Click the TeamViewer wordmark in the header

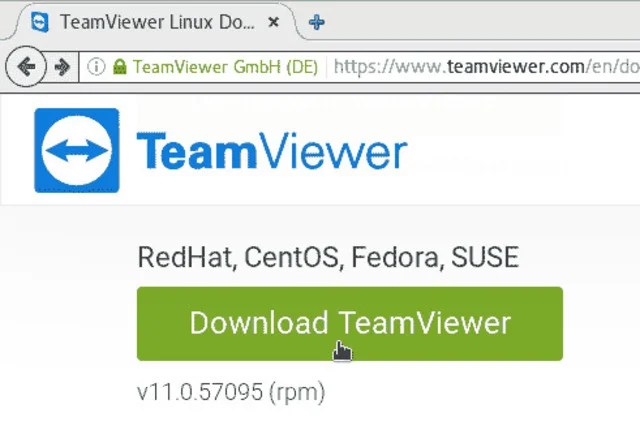(x=272, y=150)
